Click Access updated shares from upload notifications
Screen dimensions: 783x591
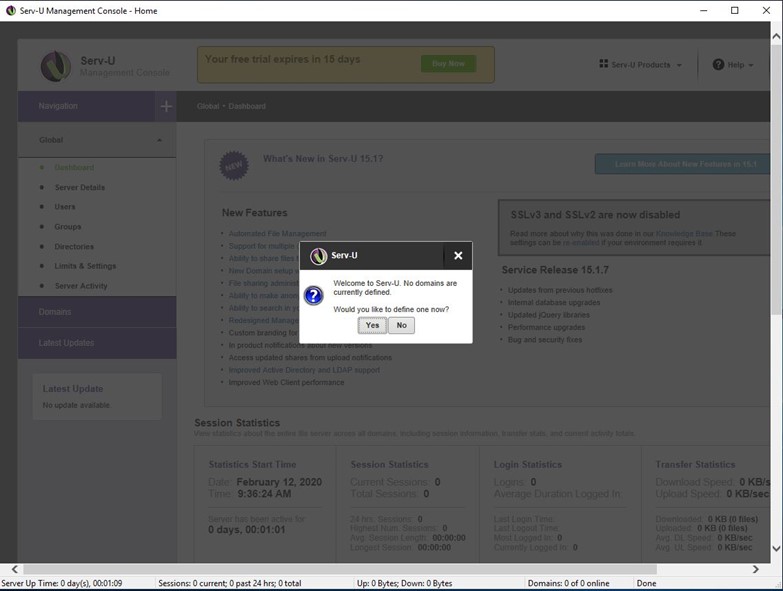click(310, 357)
